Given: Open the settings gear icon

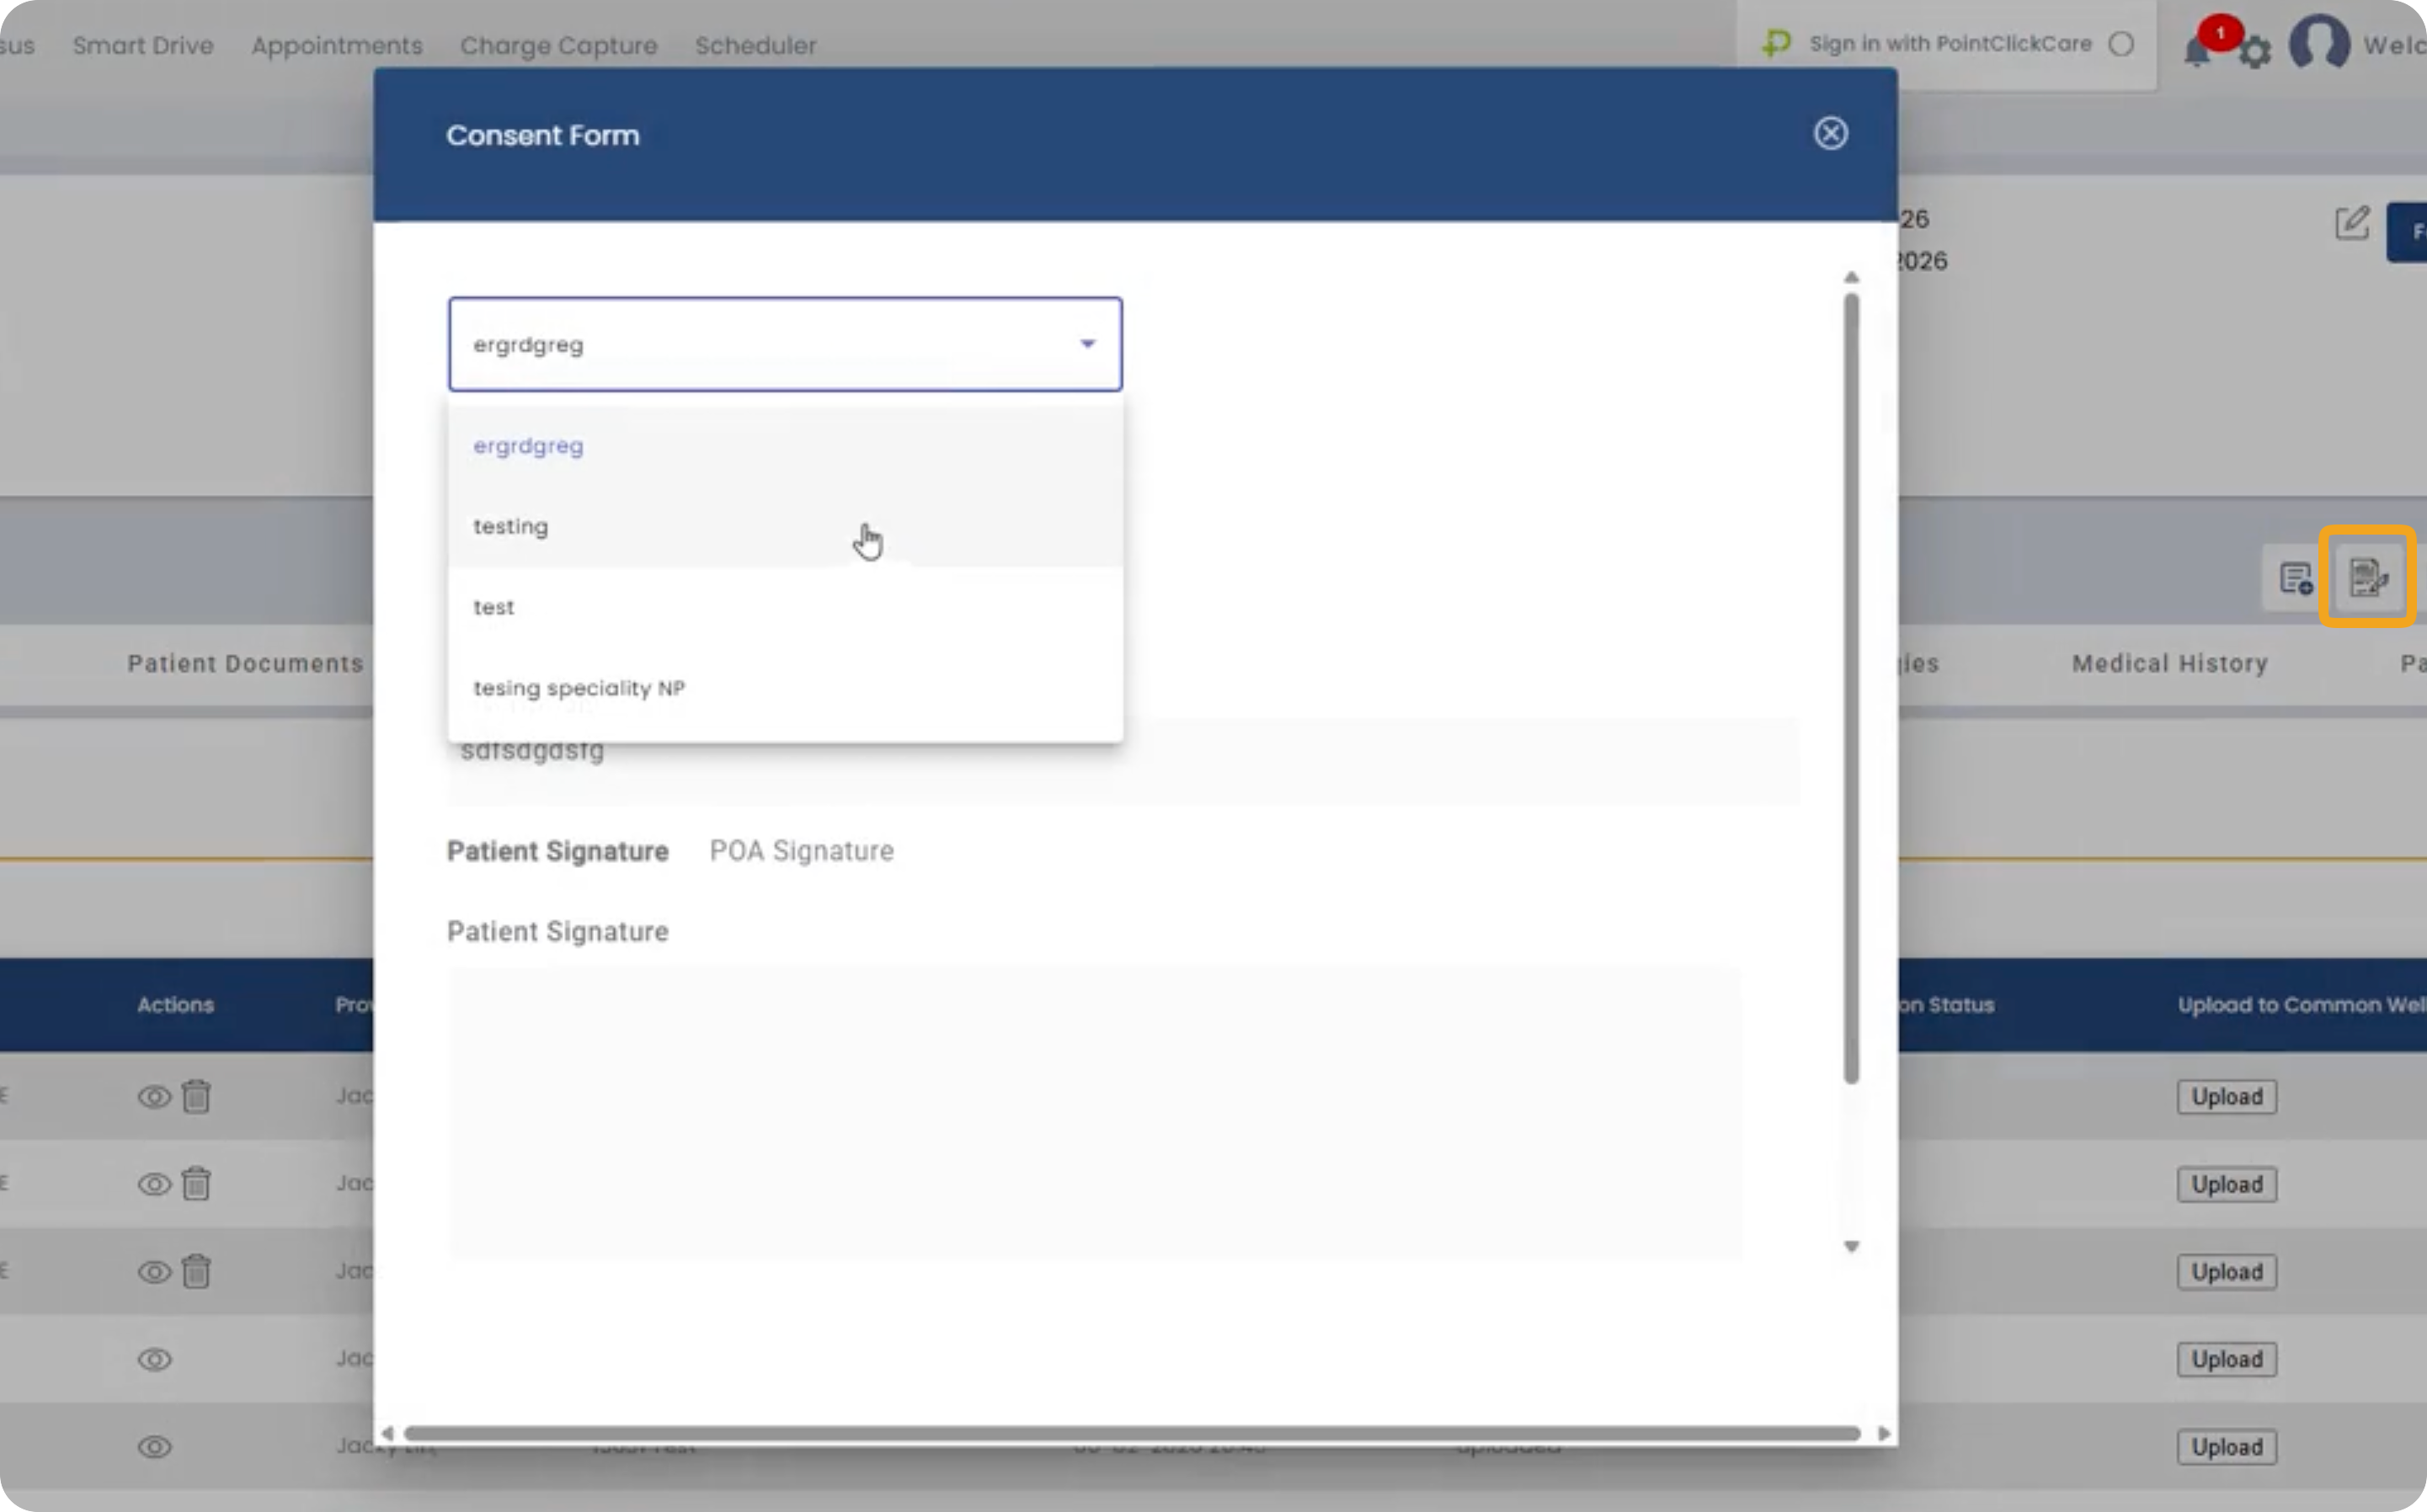Looking at the screenshot, I should point(2254,51).
